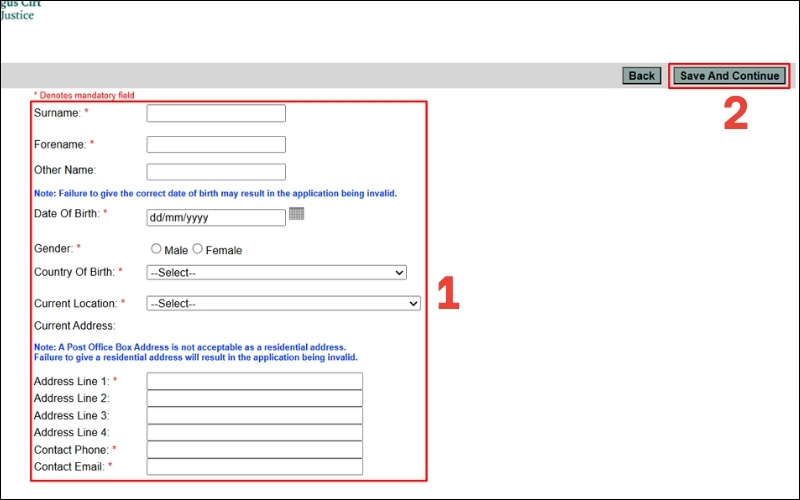Screen dimensions: 800x500
Task: Click the Address Line 4 input
Action: (254, 432)
